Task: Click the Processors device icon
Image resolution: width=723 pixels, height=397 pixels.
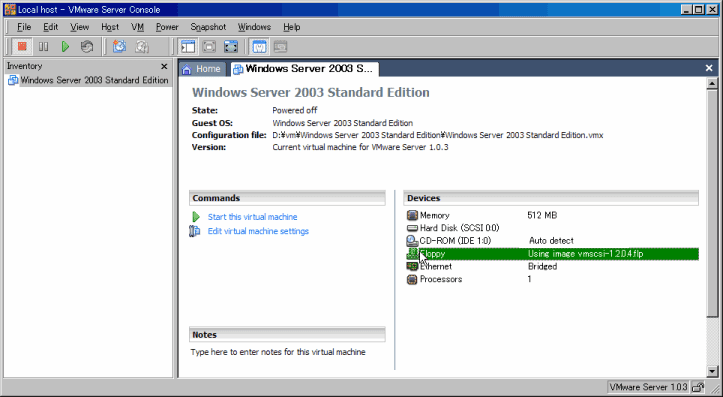Action: point(412,279)
